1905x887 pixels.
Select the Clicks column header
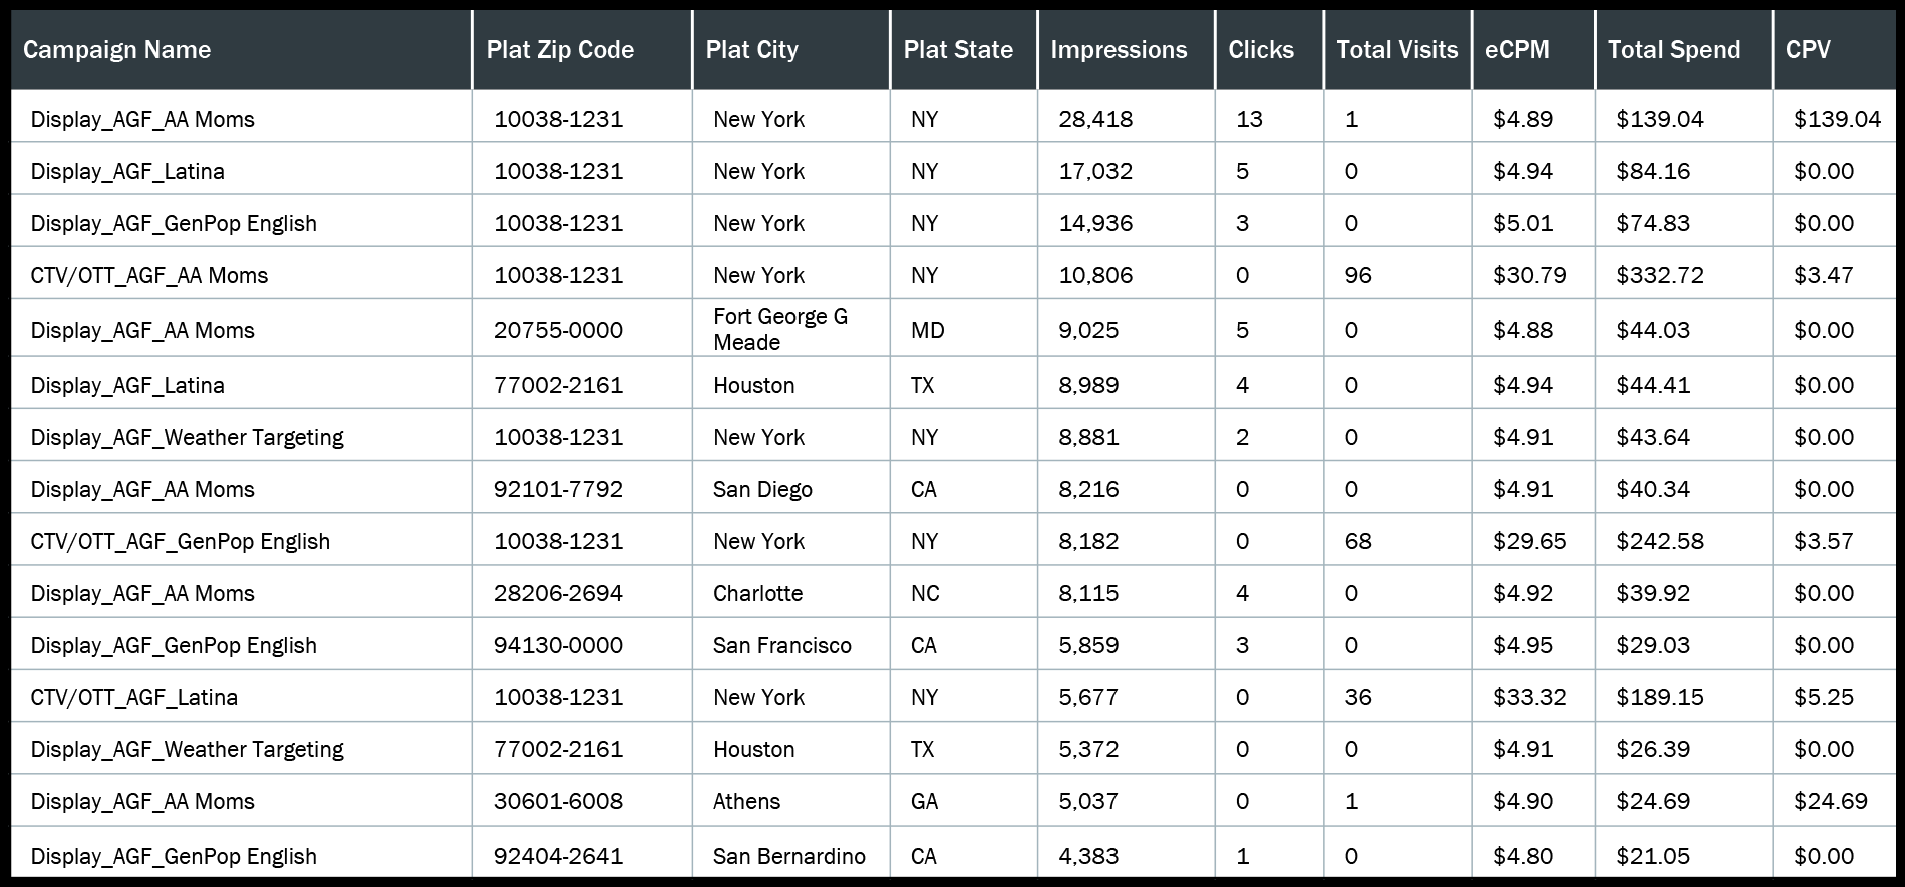click(x=1261, y=50)
